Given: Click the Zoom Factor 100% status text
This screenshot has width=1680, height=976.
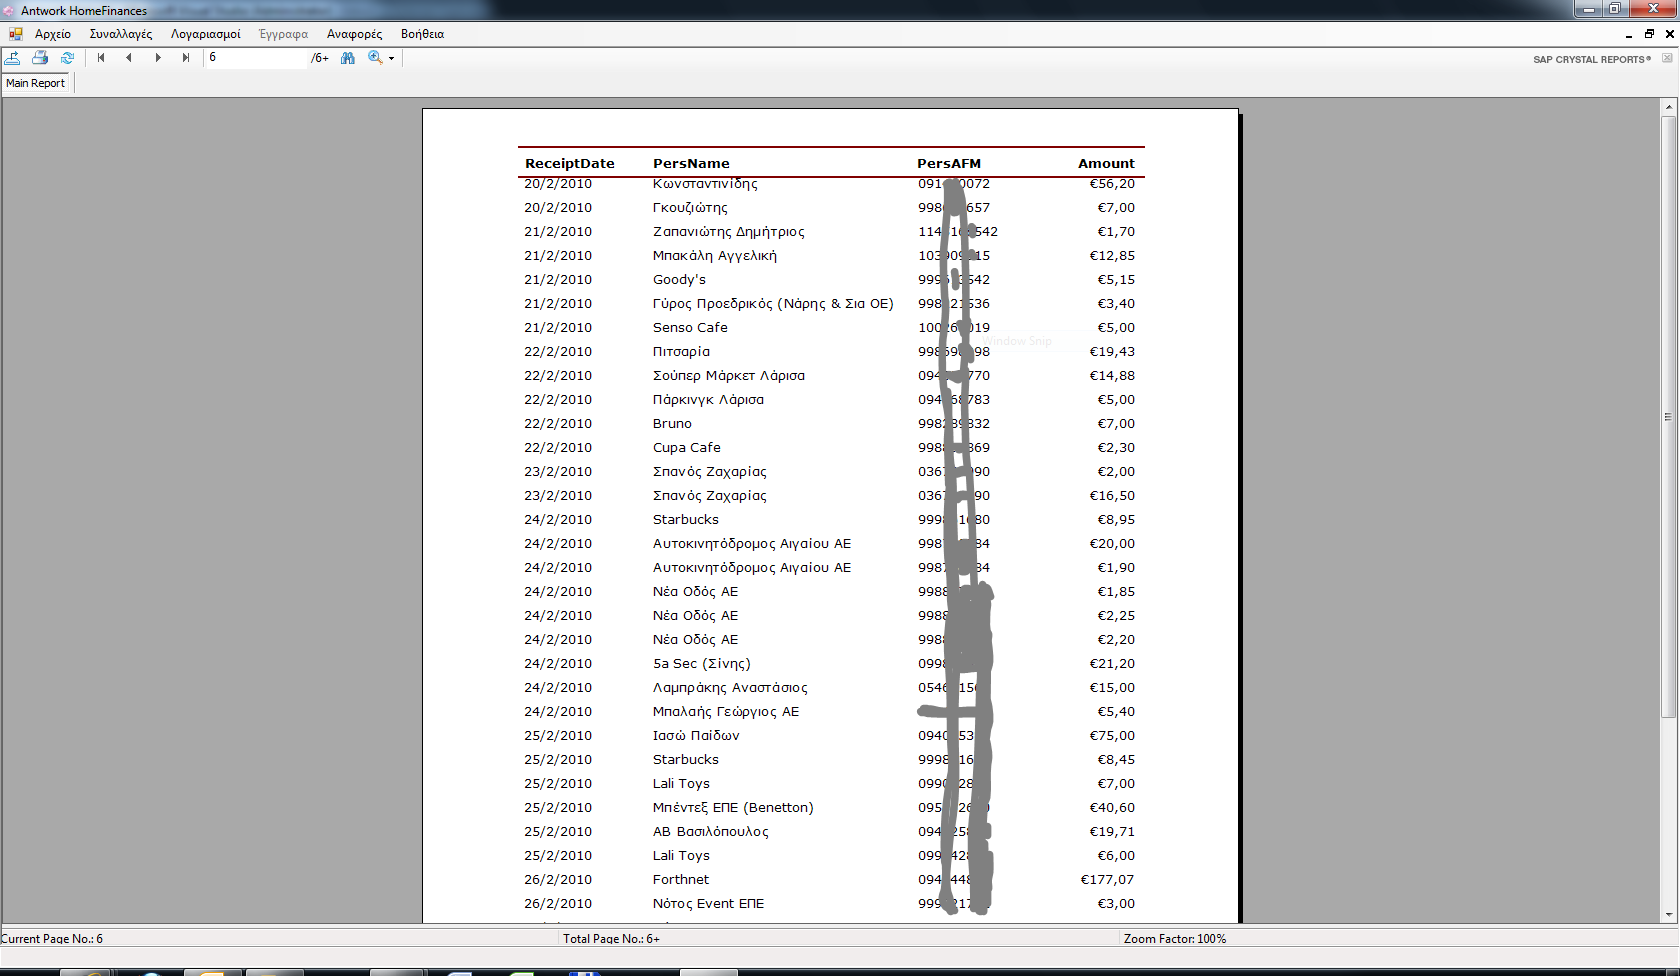Looking at the screenshot, I should (1175, 939).
